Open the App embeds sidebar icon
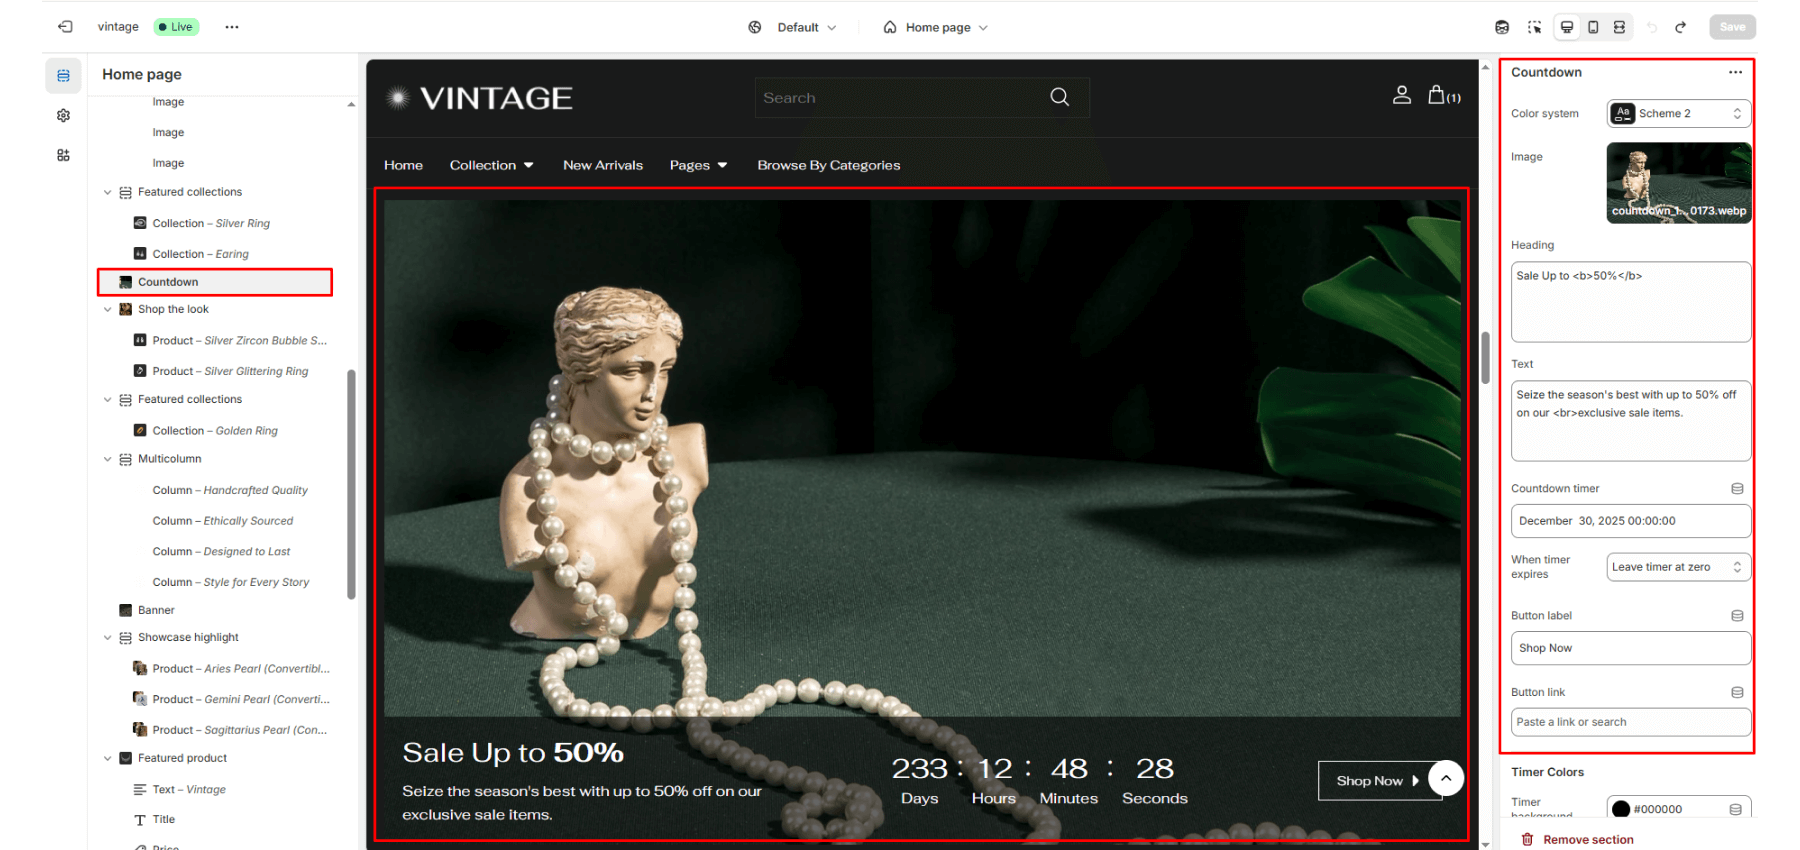Viewport: 1800px width, 850px height. (x=63, y=155)
